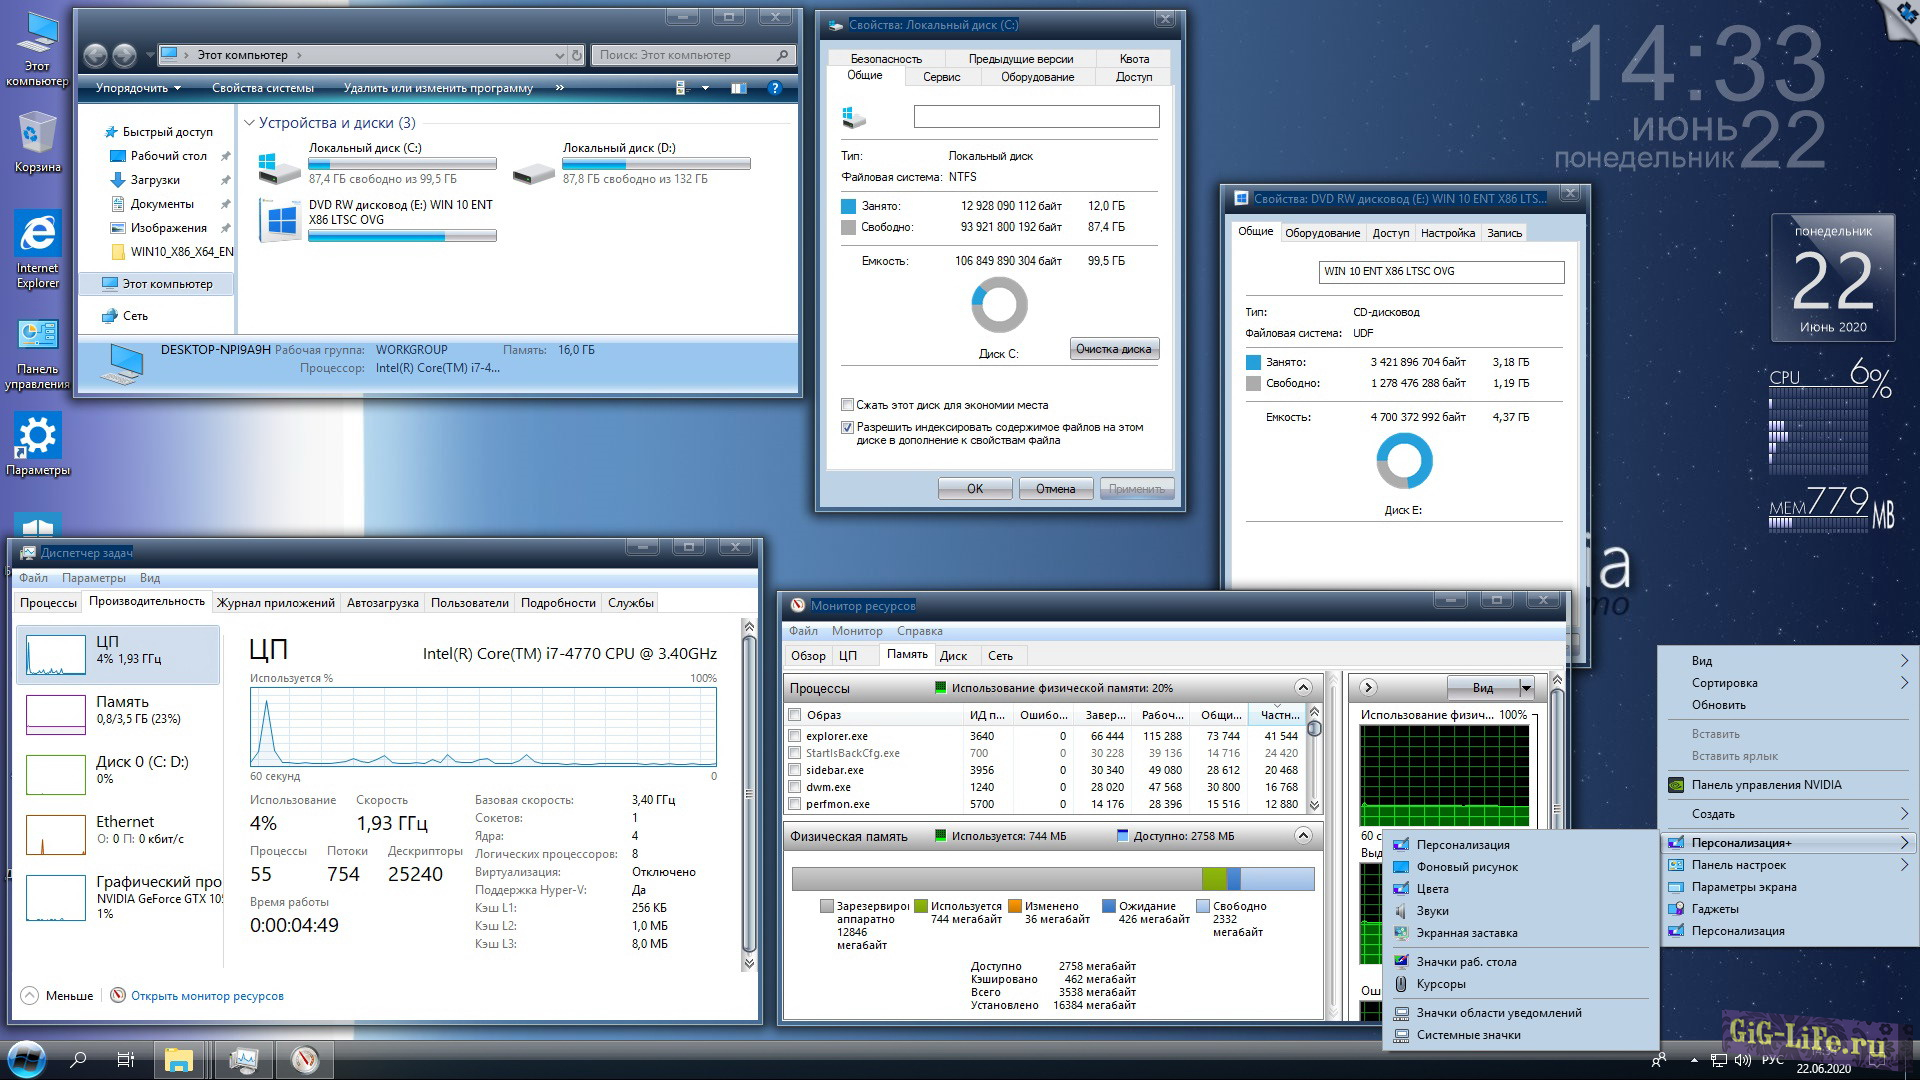Click the taskbar search magnifier icon

pos(78,1059)
